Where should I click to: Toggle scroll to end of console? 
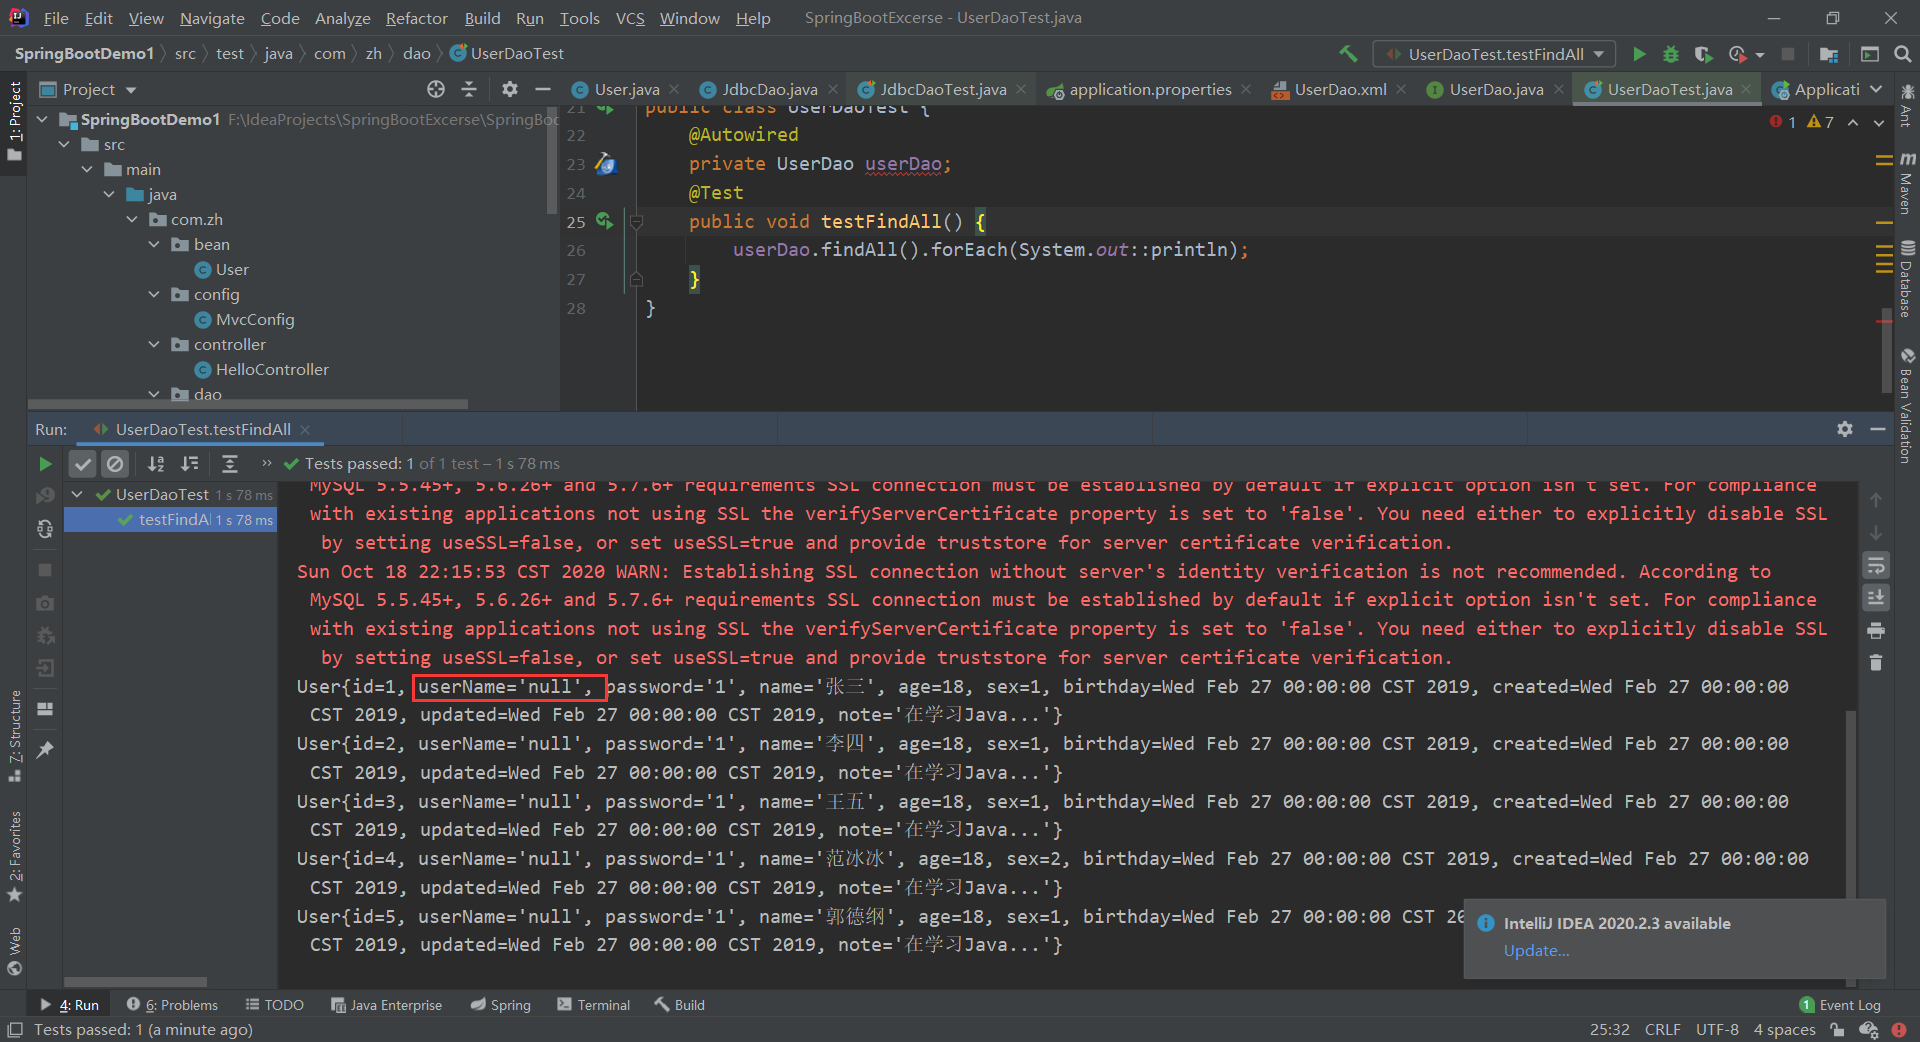pos(1876,598)
